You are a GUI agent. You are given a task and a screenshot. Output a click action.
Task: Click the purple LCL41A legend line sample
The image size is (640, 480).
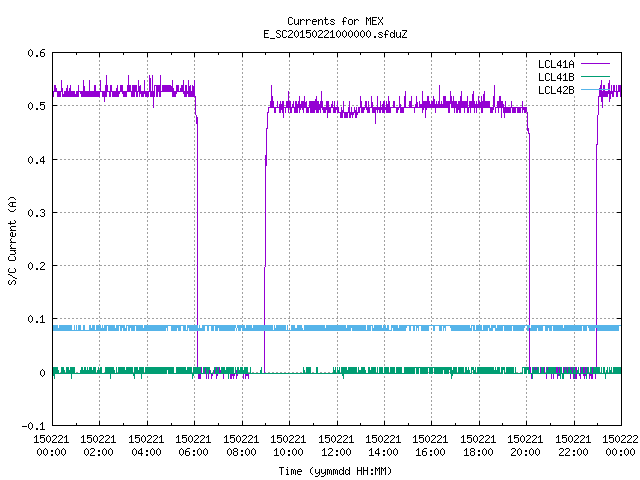(595, 64)
